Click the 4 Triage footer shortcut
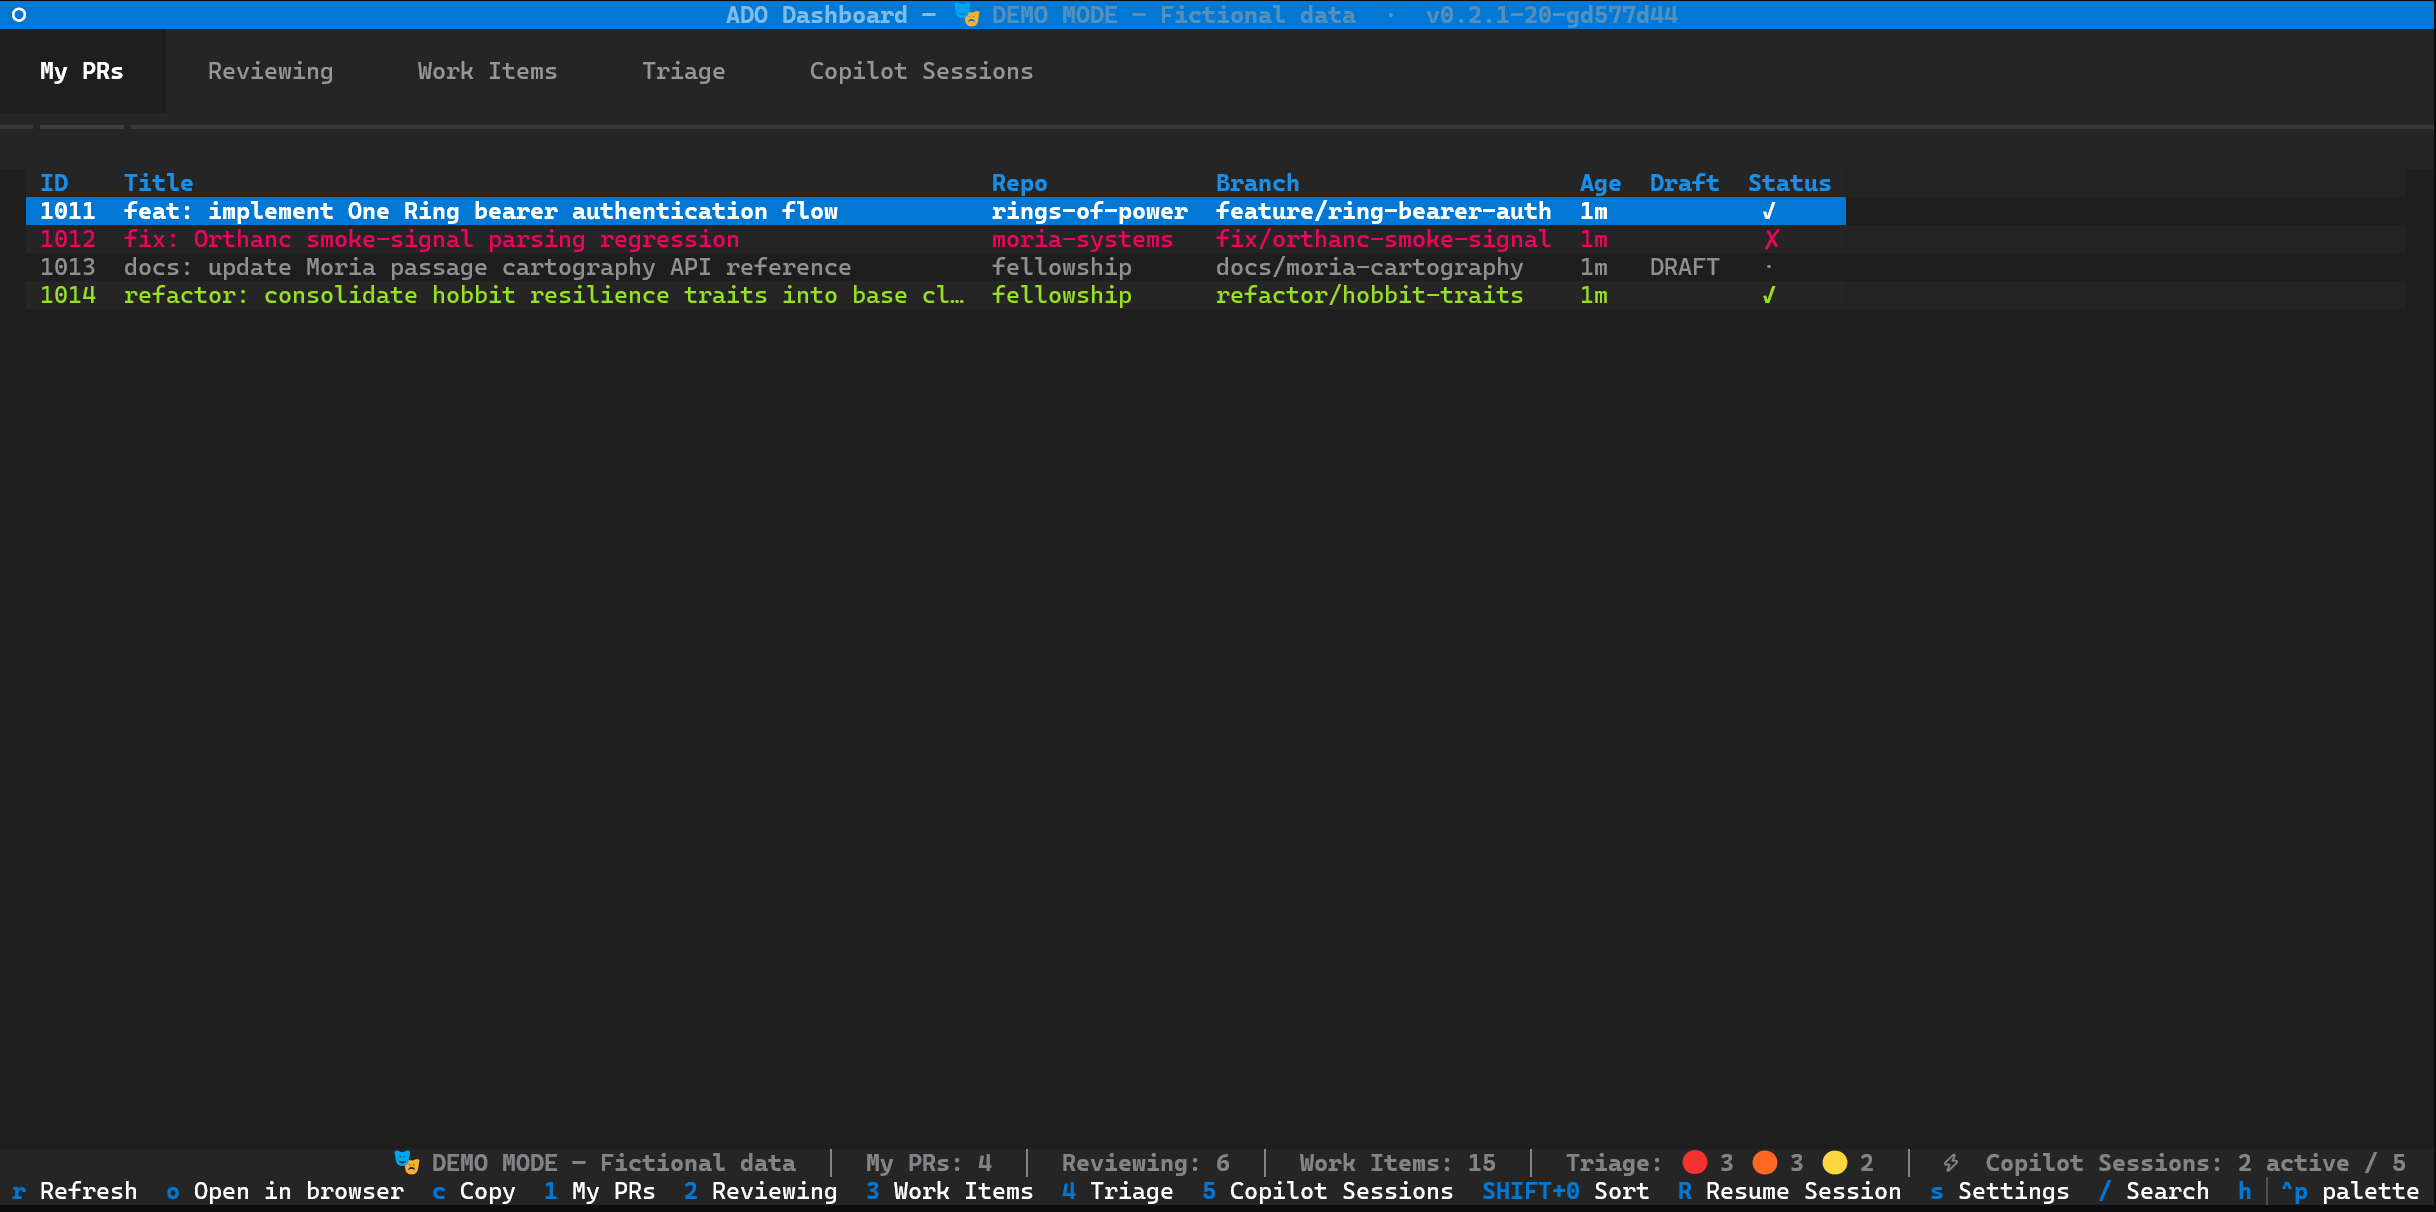The height and width of the screenshot is (1212, 2436). click(1118, 1191)
